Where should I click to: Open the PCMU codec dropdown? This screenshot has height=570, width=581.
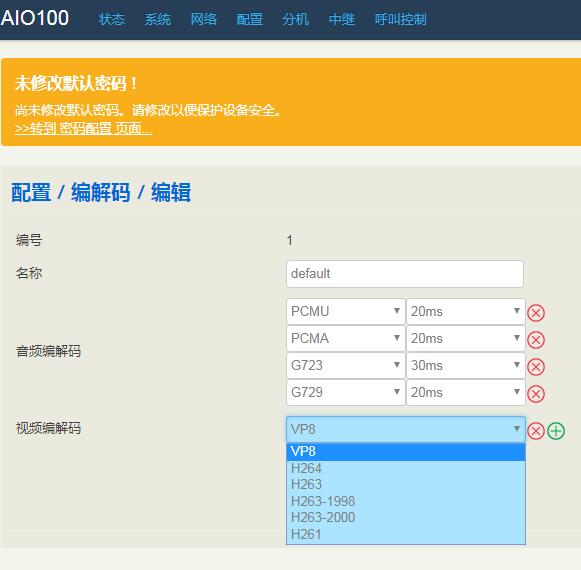tap(345, 311)
